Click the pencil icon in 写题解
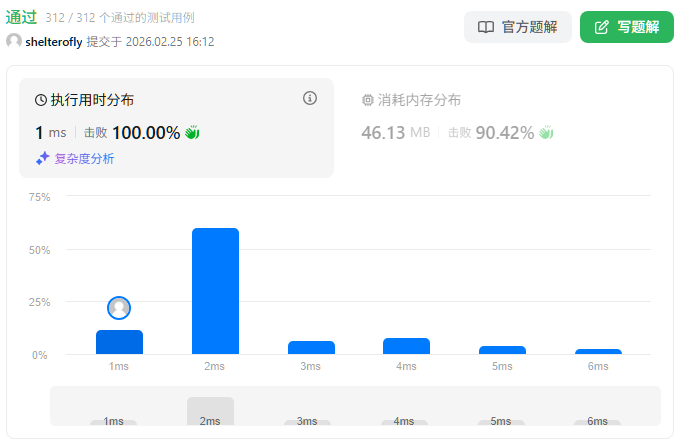The width and height of the screenshot is (679, 443). point(601,27)
